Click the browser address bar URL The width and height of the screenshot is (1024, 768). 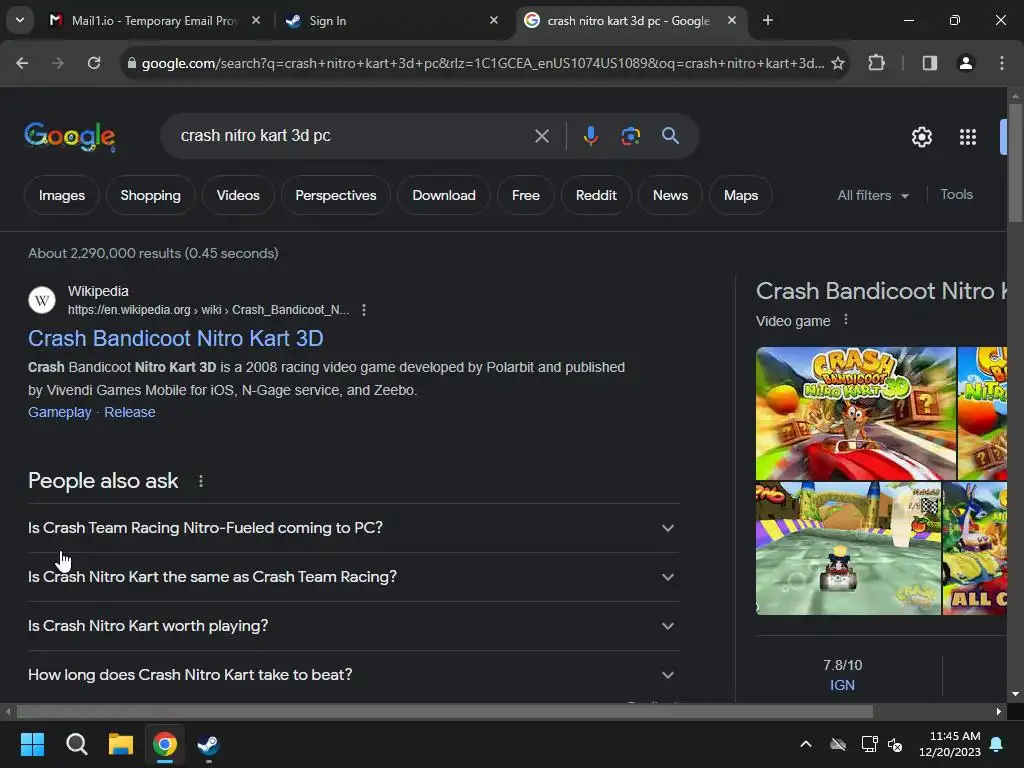483,63
